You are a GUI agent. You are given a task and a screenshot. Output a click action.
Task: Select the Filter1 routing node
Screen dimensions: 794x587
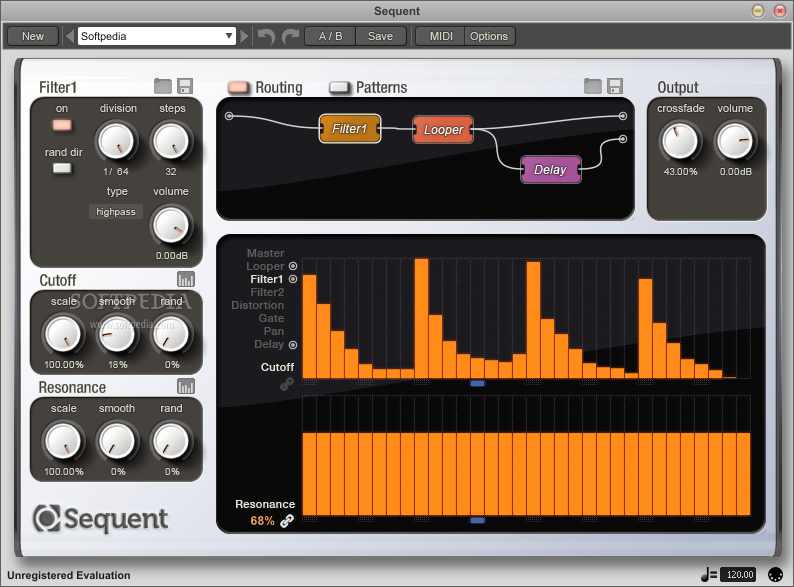pos(349,129)
